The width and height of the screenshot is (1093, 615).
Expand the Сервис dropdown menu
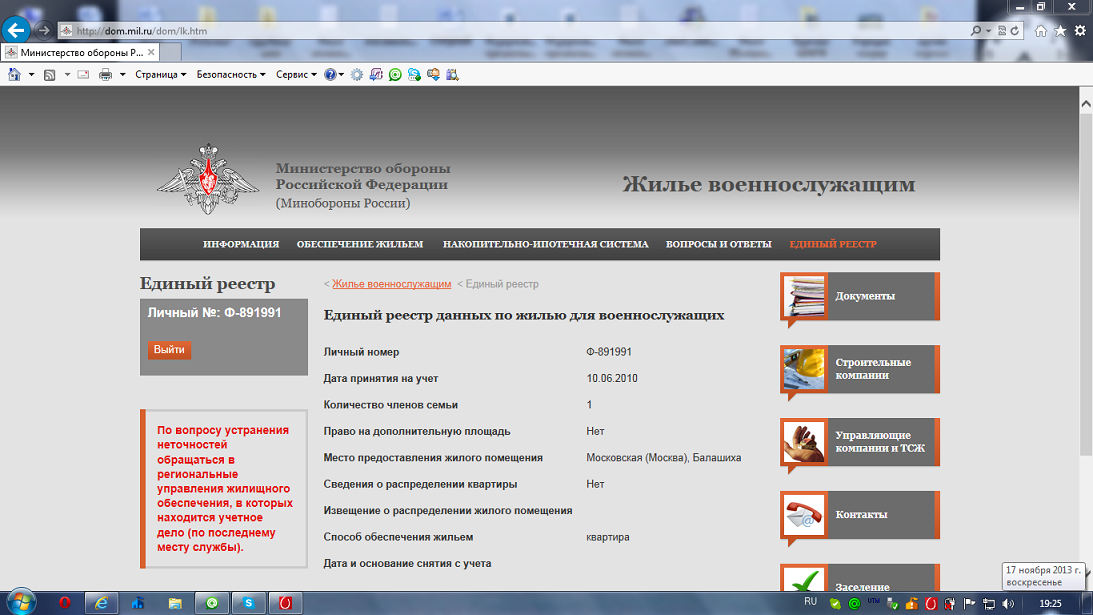pyautogui.click(x=296, y=74)
